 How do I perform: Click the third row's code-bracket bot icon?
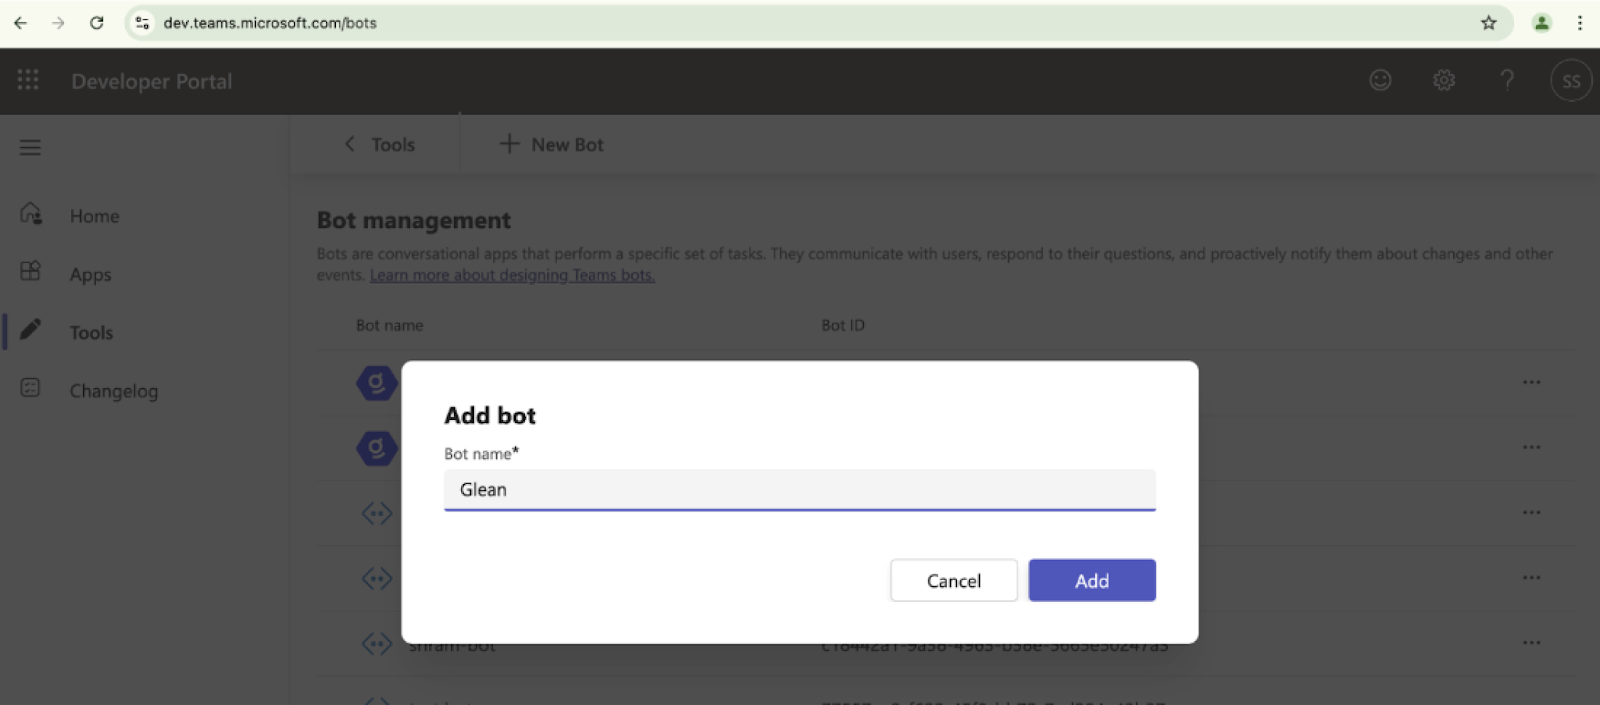(376, 514)
